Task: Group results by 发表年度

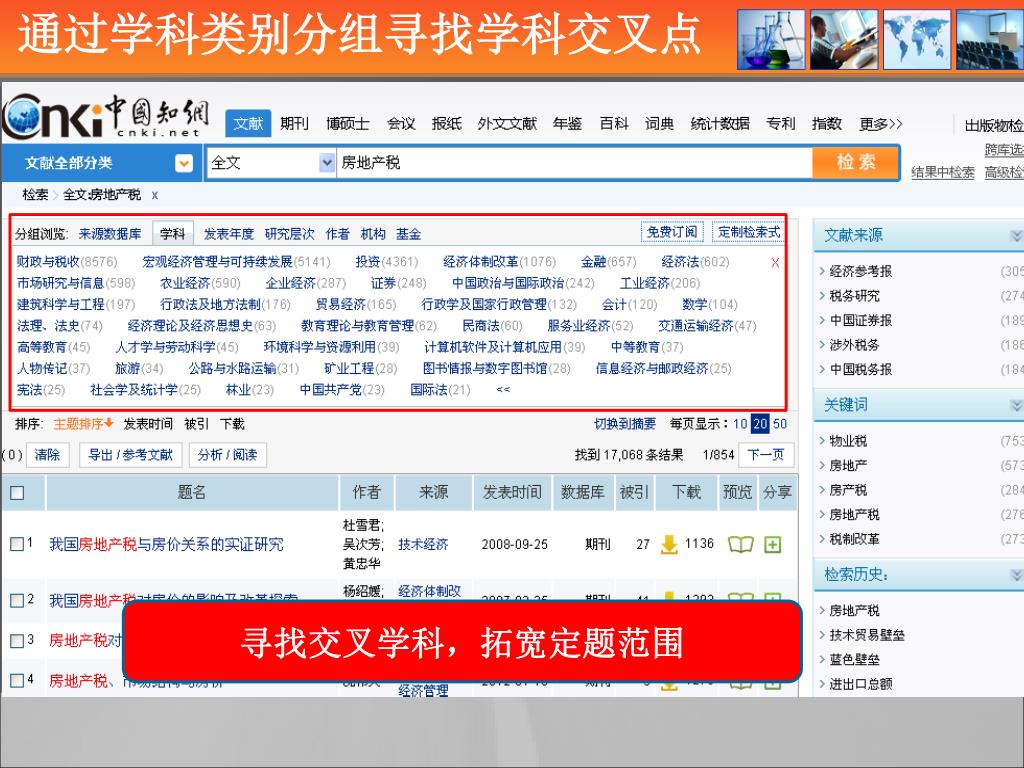Action: (x=229, y=234)
